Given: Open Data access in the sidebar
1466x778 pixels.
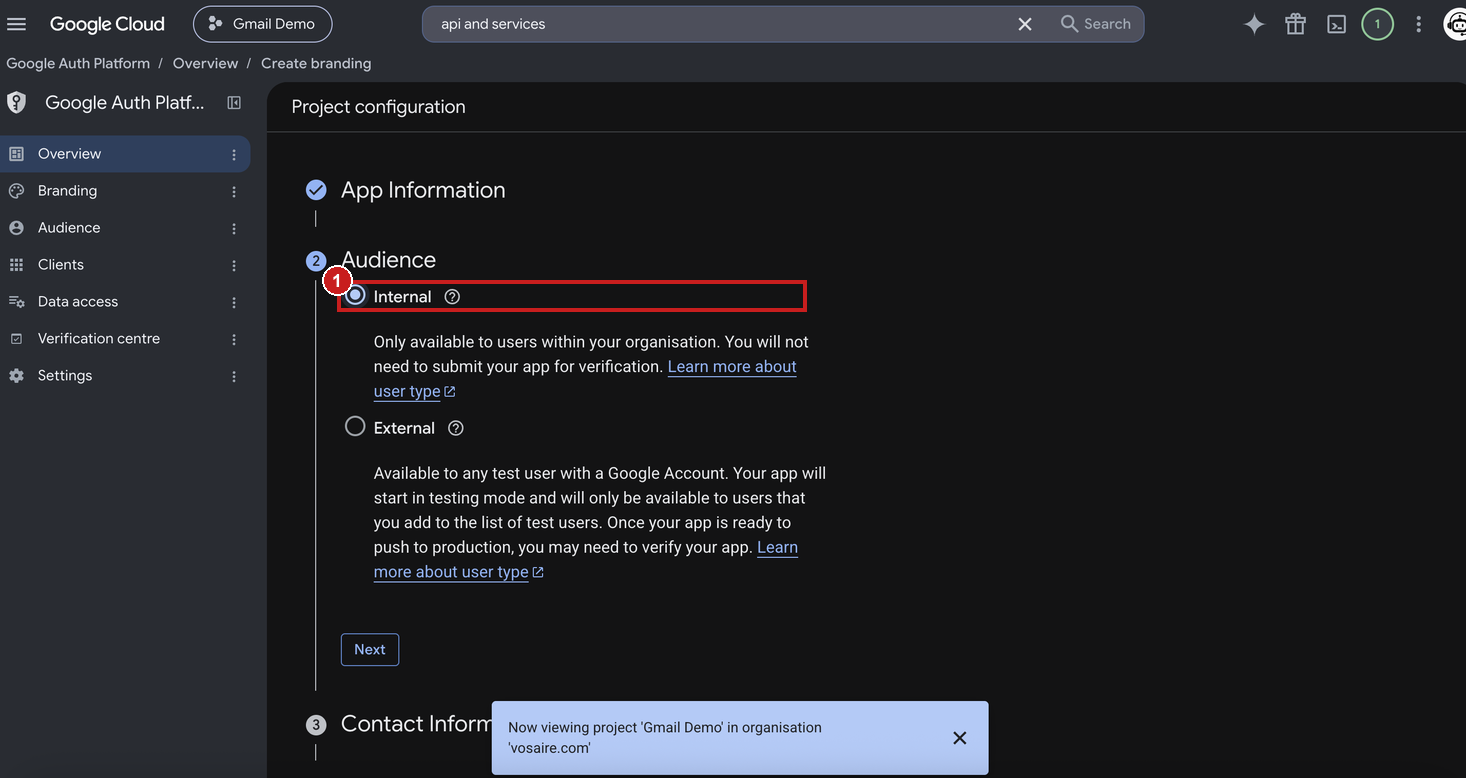Looking at the screenshot, I should point(124,302).
